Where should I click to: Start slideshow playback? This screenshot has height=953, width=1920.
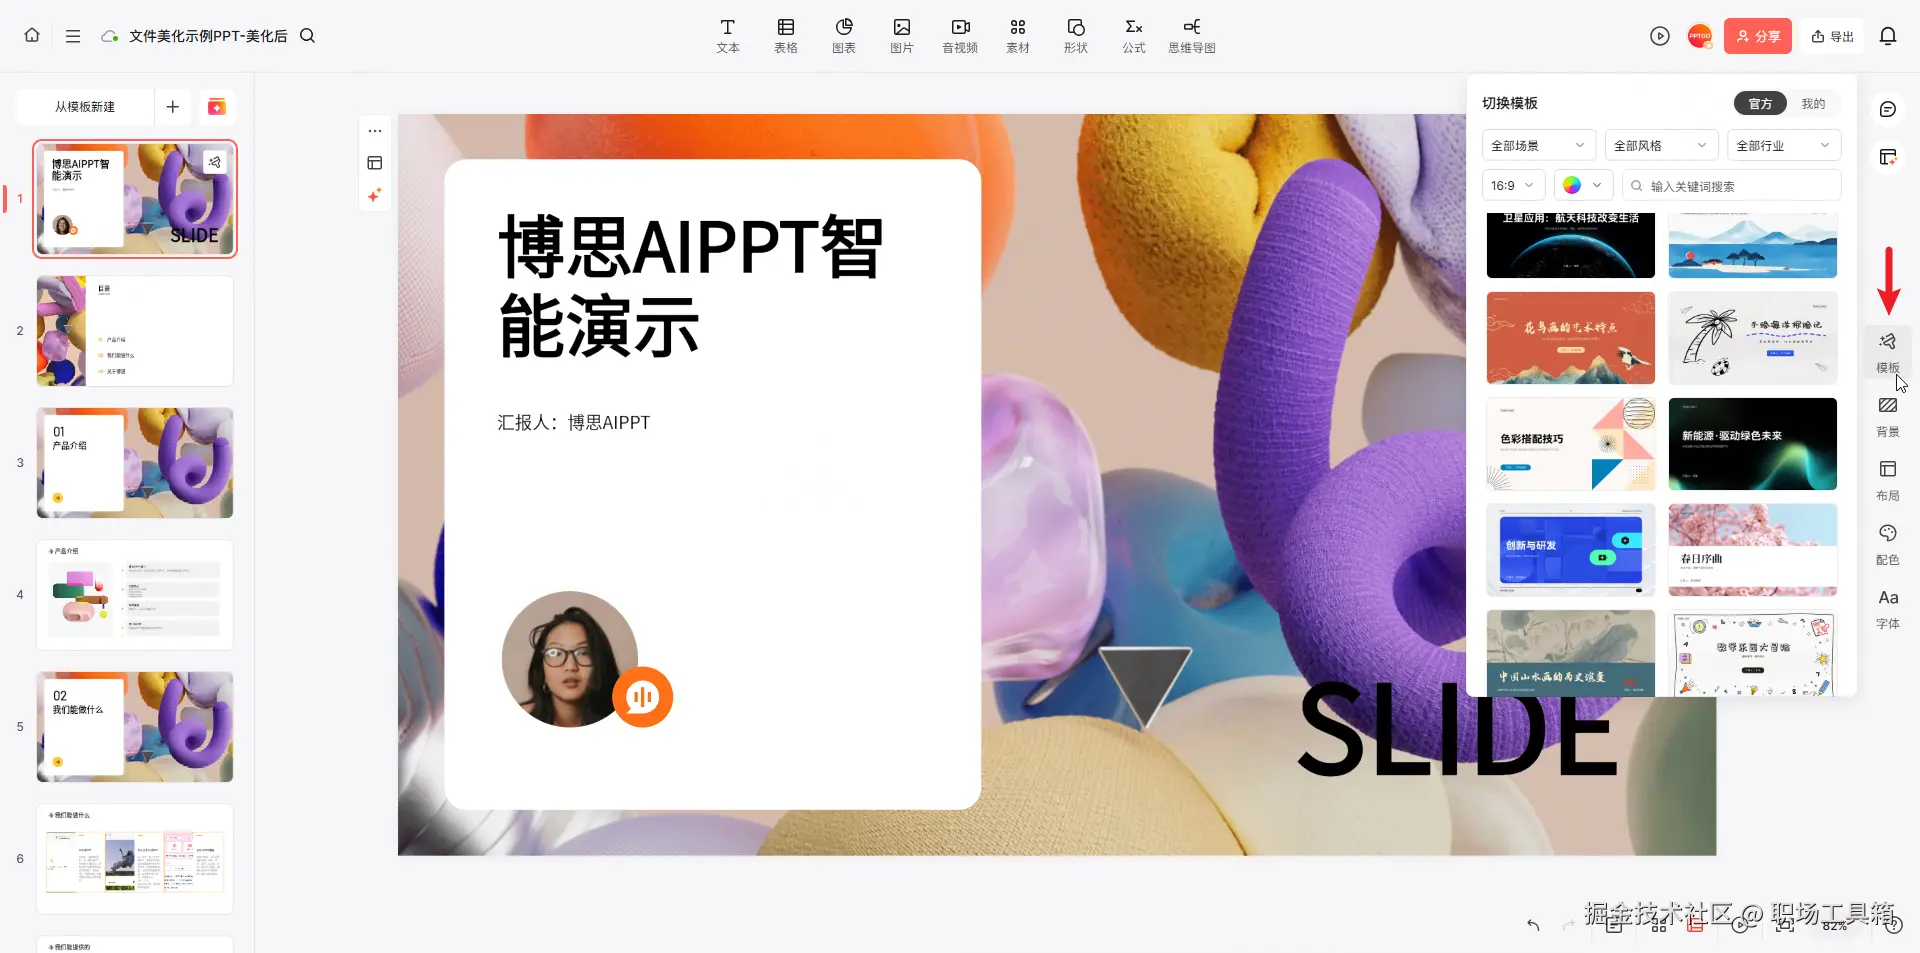(x=1660, y=36)
